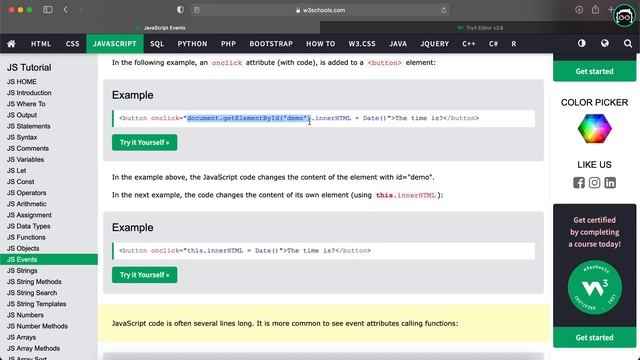Show Safari sidebar panel icon
640x360 pixels.
click(48, 10)
